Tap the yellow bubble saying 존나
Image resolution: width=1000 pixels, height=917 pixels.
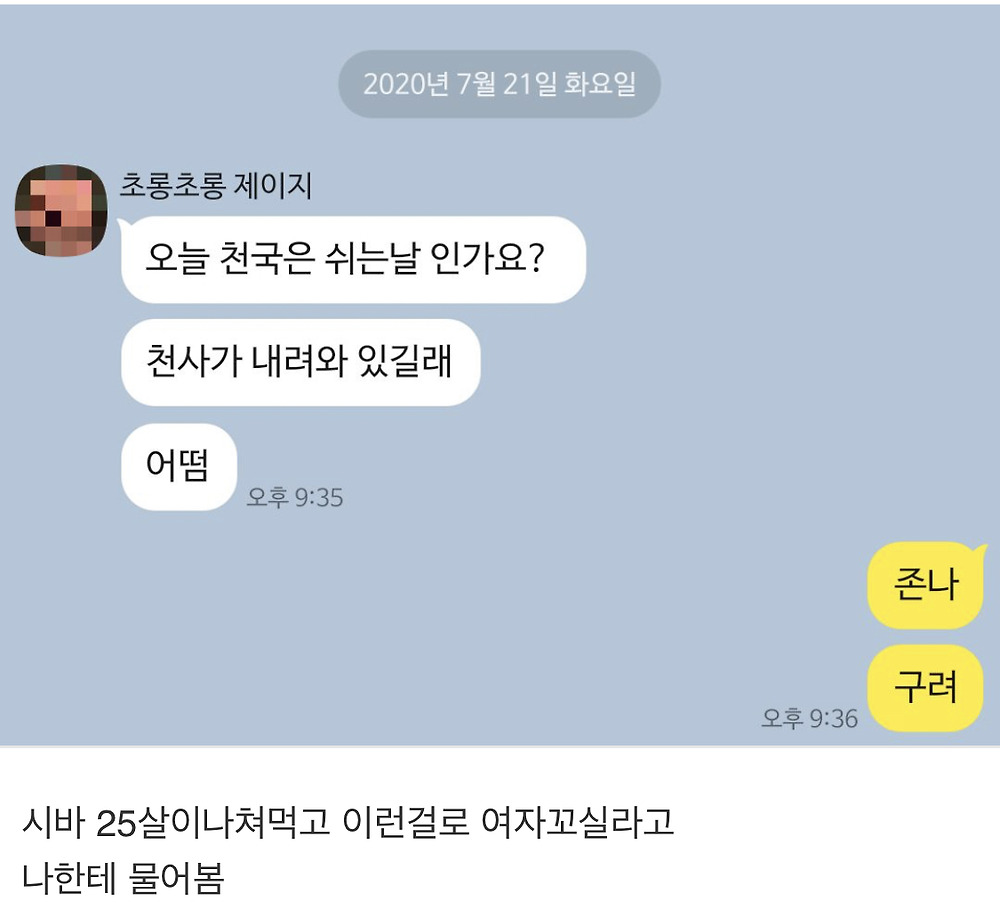(925, 585)
